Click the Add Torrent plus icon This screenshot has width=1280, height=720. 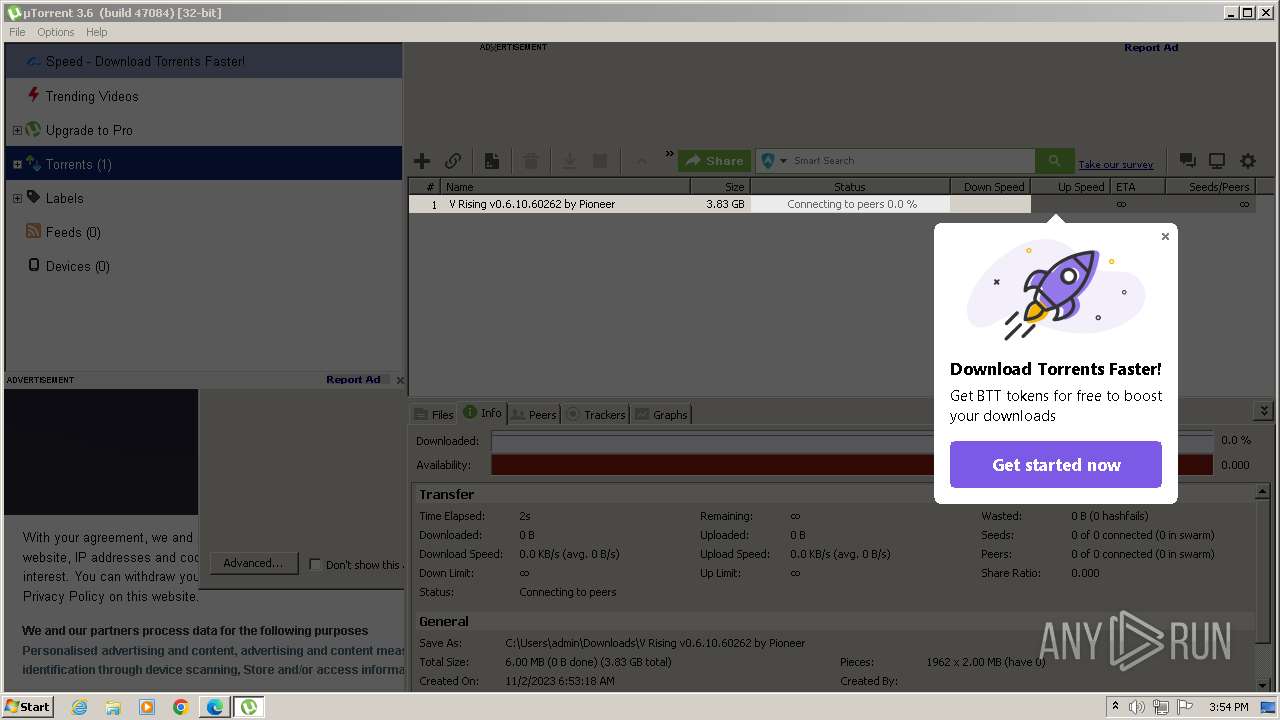coord(422,161)
